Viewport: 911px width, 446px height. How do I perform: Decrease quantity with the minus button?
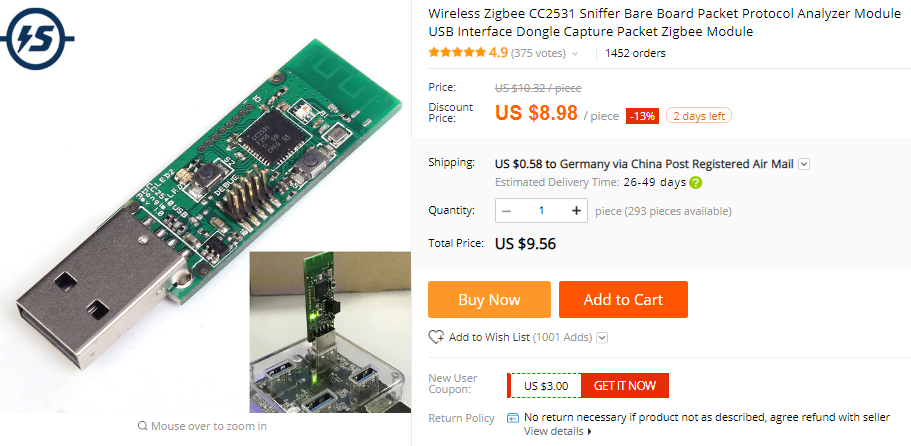507,211
